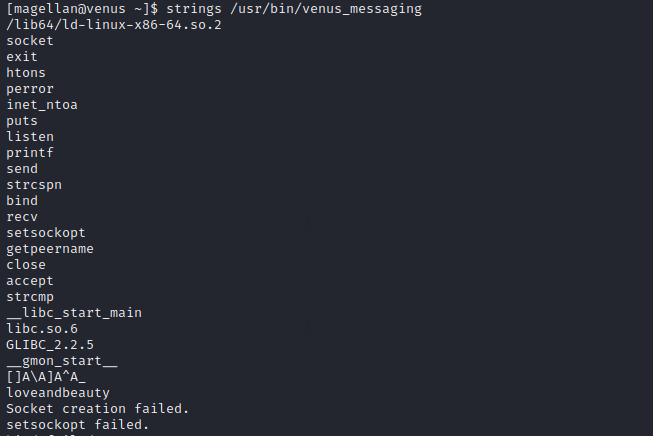The image size is (653, 436).
Task: Click the 'strcspn' string line
Action: tap(34, 185)
